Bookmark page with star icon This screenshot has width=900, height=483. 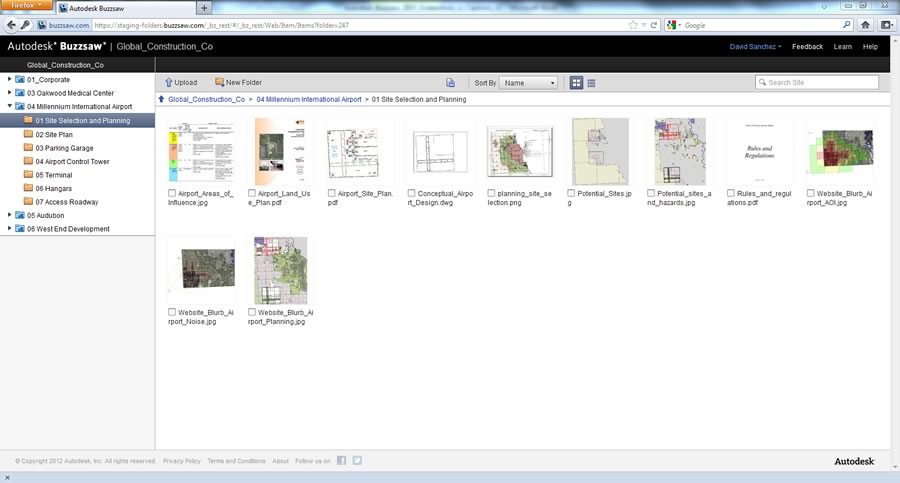pos(633,25)
